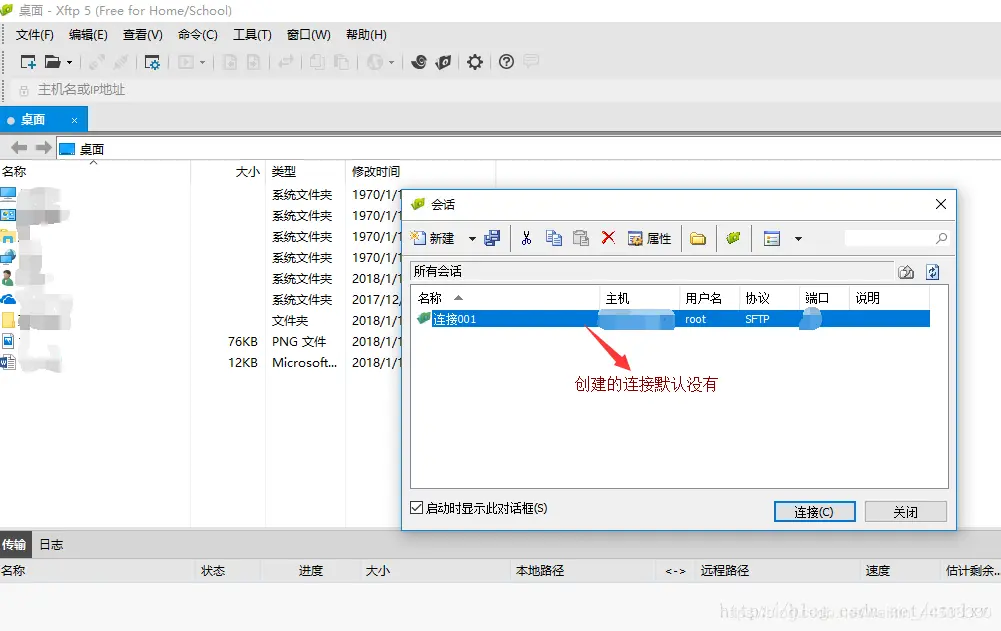The height and width of the screenshot is (631, 1001).
Task: Expand the 新建 dropdown arrow
Action: click(472, 239)
